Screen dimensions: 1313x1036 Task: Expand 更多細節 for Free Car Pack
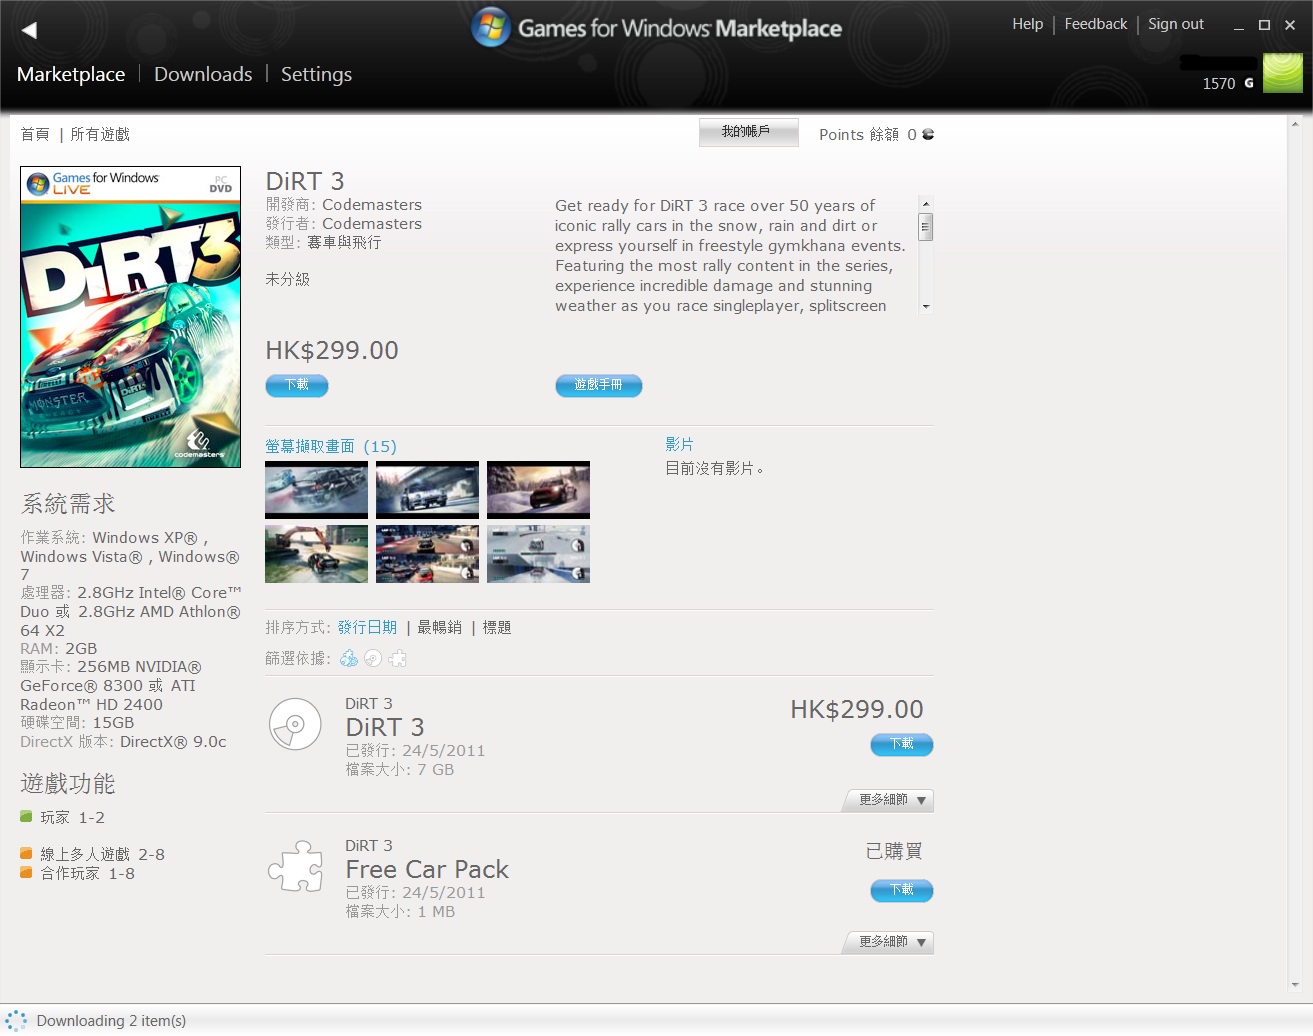888,942
